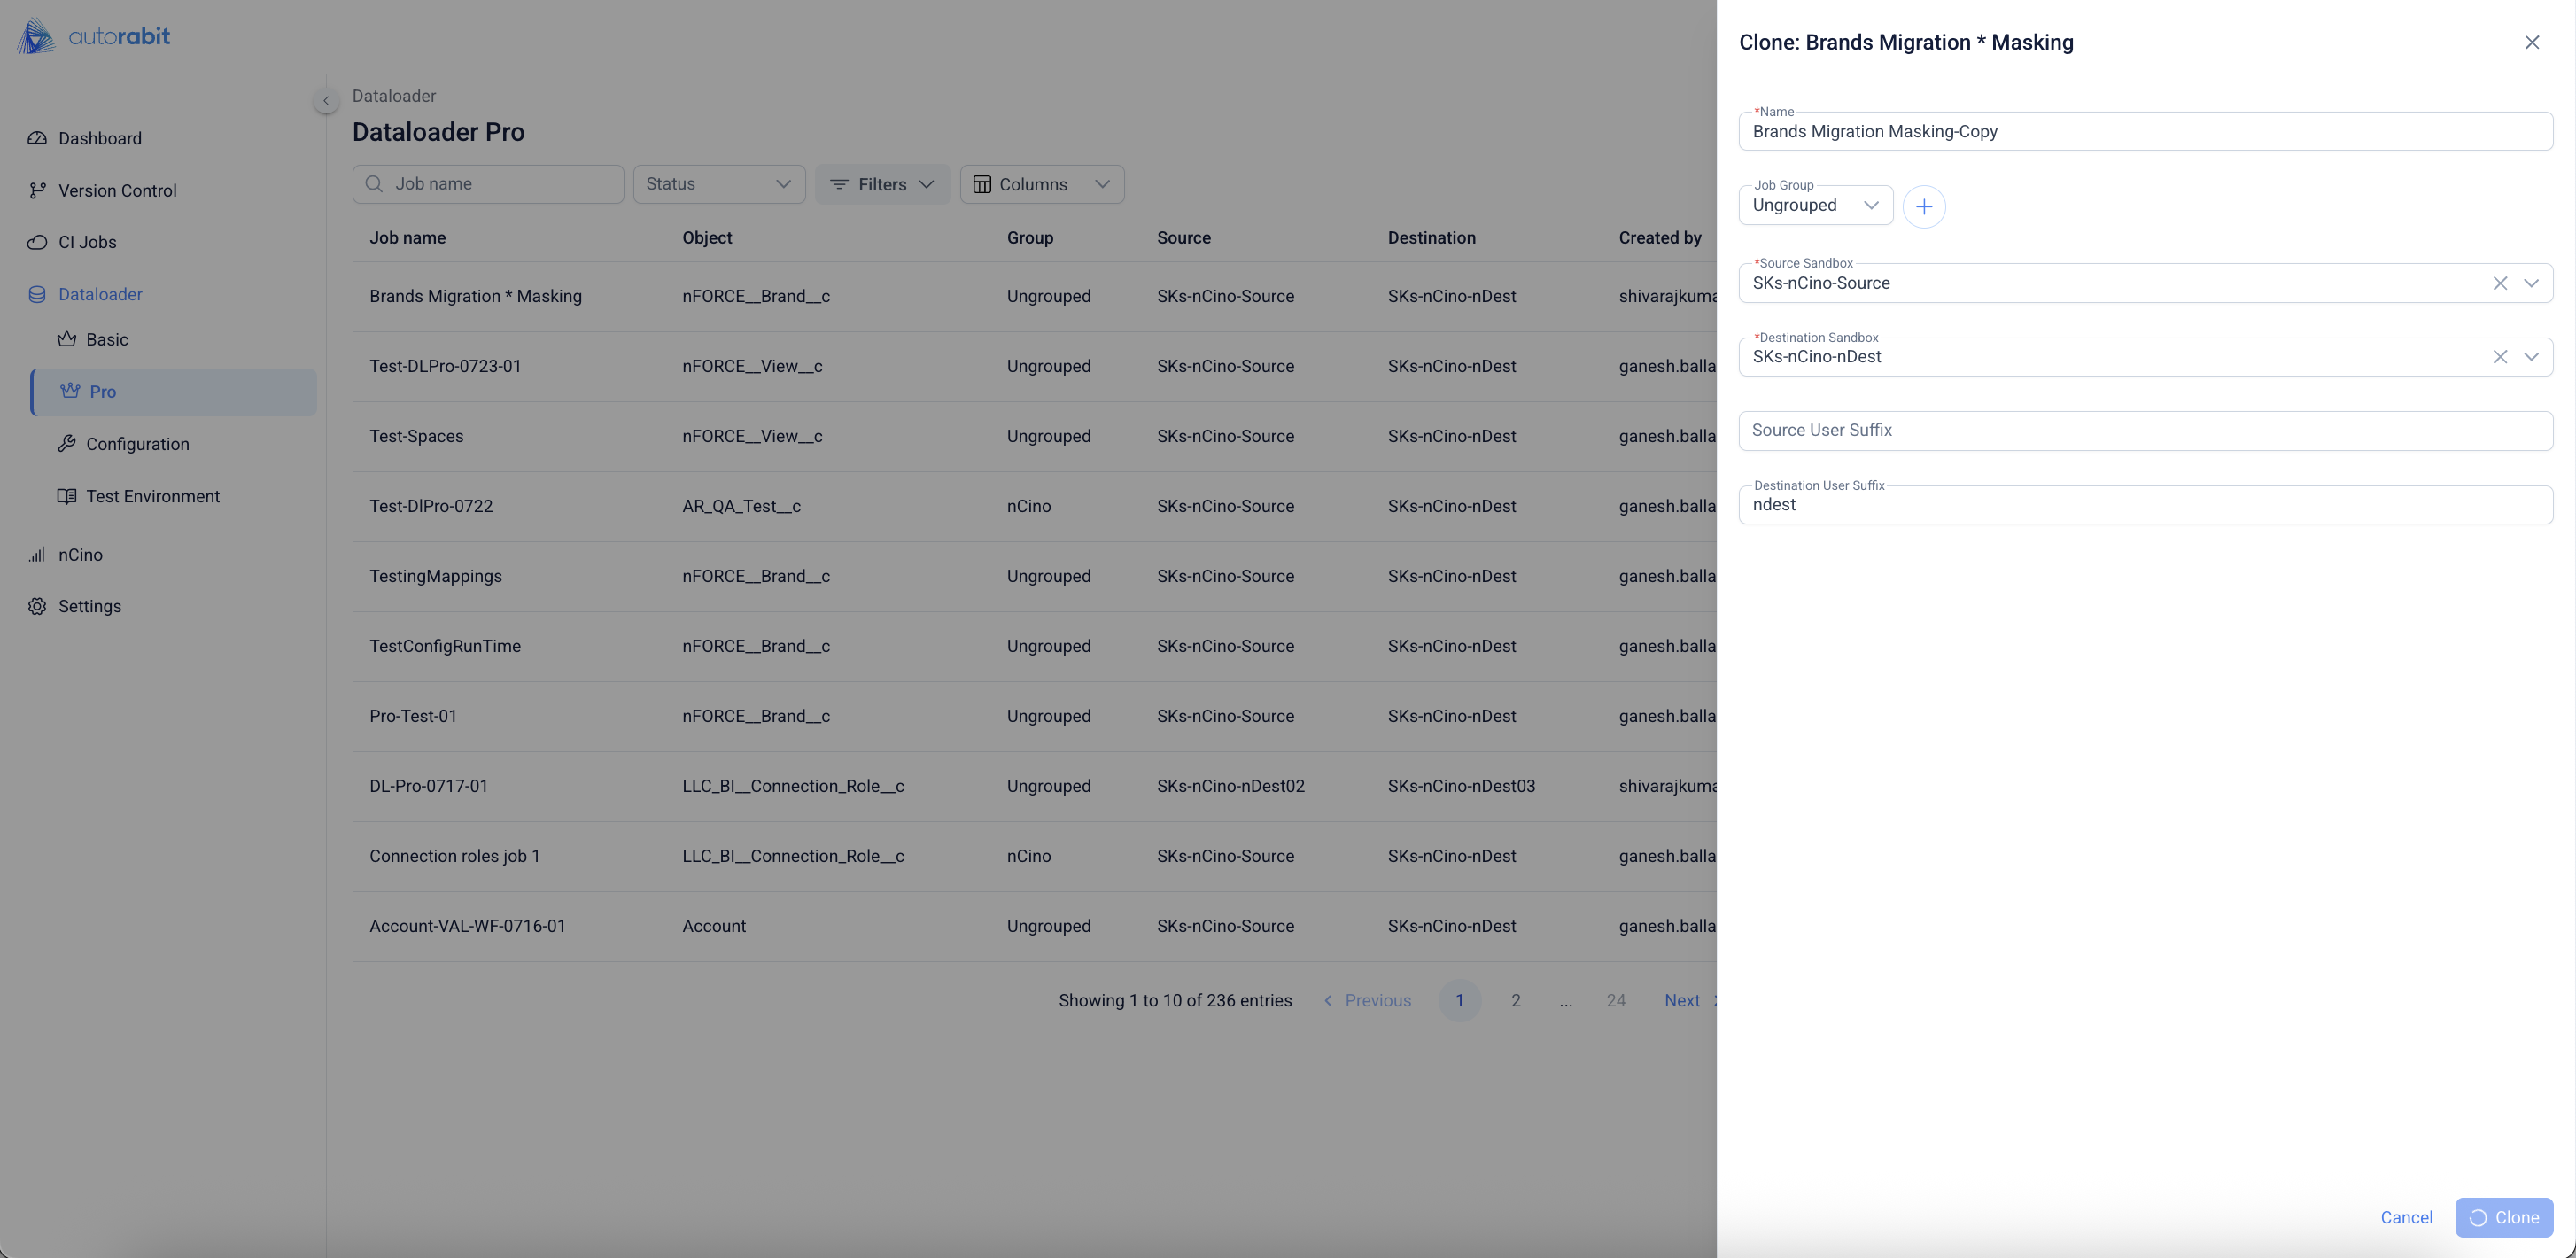Collapse the sidebar using the arrow icon
This screenshot has width=2576, height=1258.
325,101
